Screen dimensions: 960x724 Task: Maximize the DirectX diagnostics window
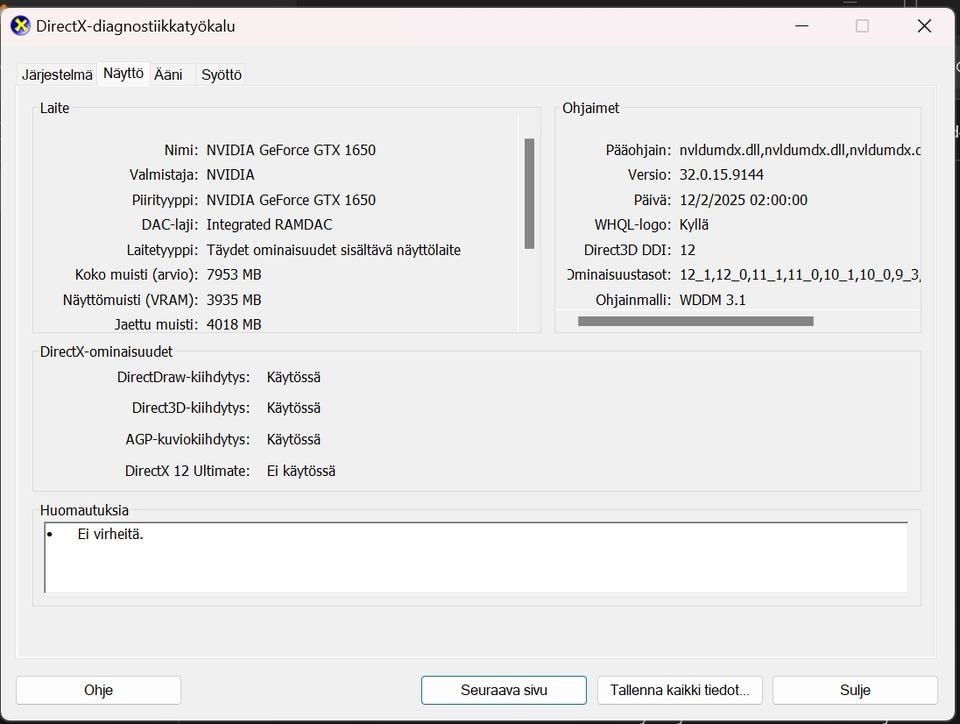tap(862, 26)
